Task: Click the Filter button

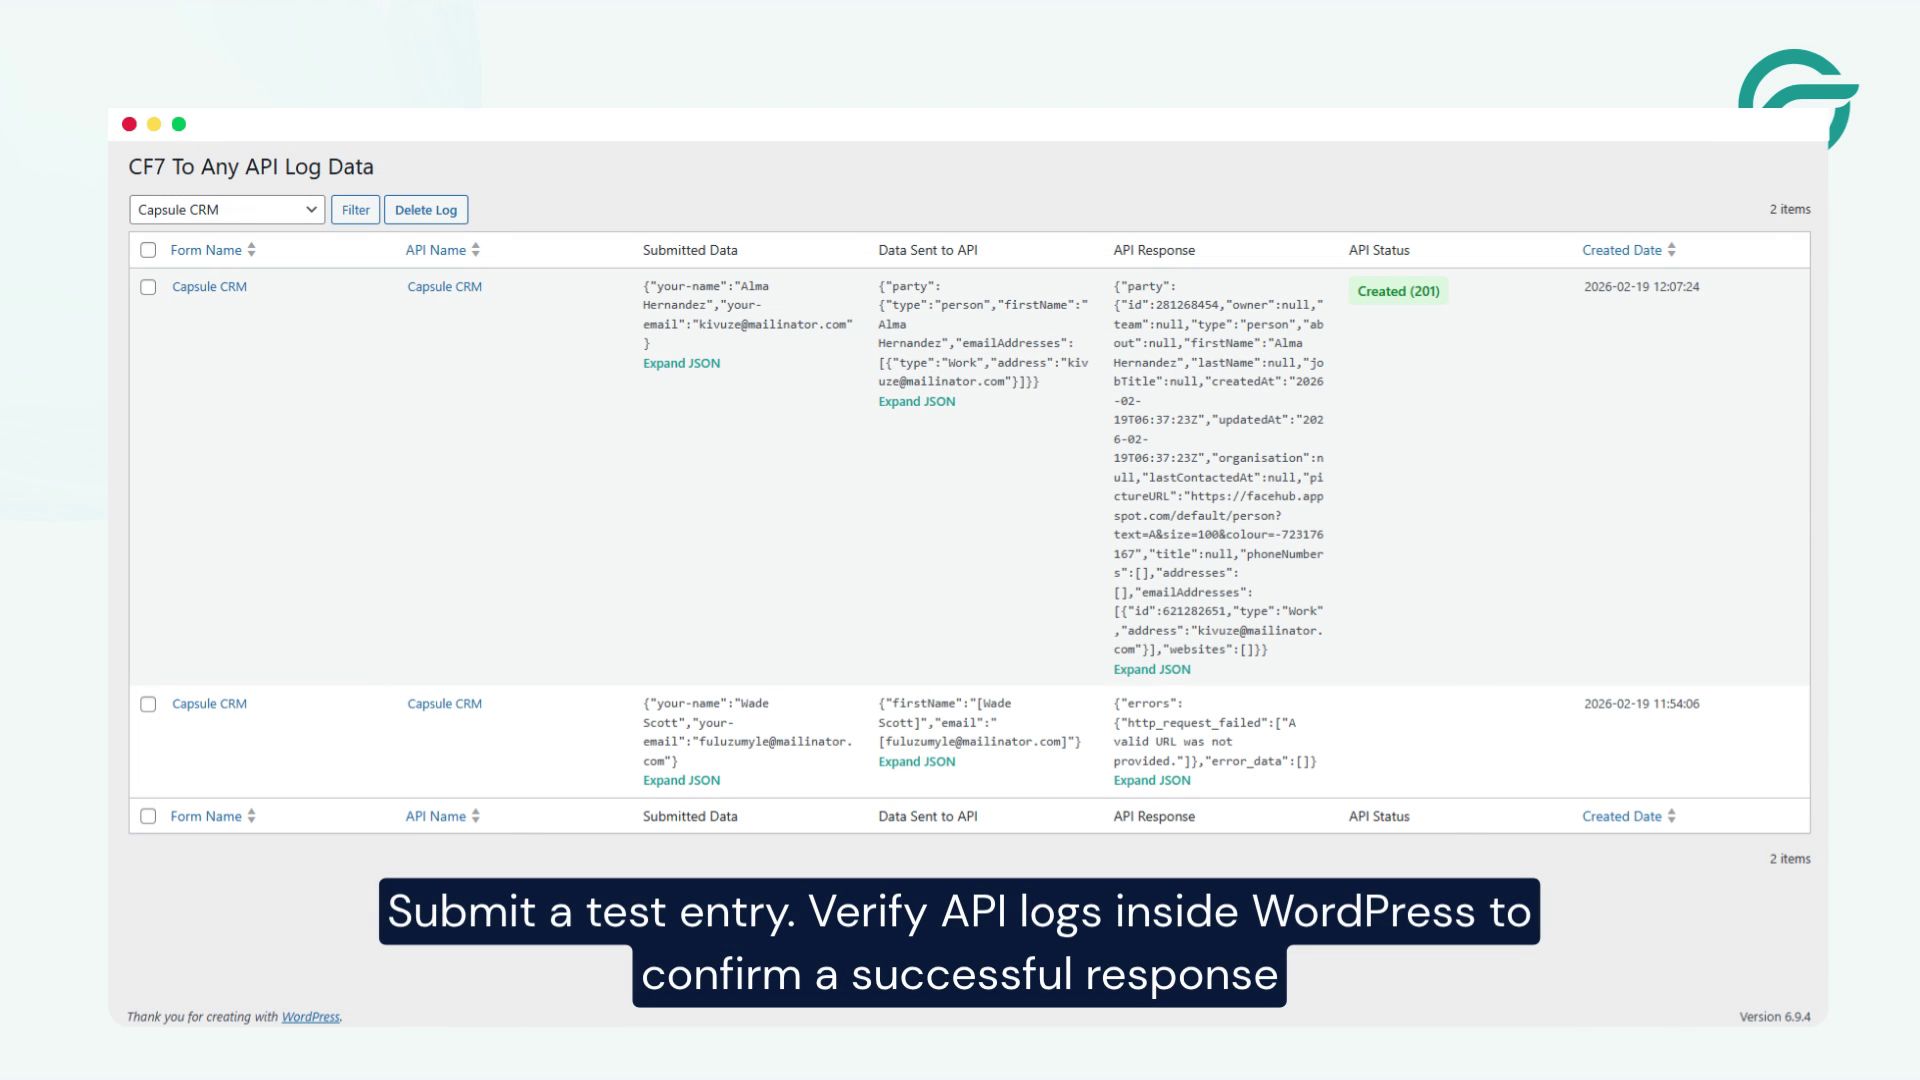Action: (356, 210)
